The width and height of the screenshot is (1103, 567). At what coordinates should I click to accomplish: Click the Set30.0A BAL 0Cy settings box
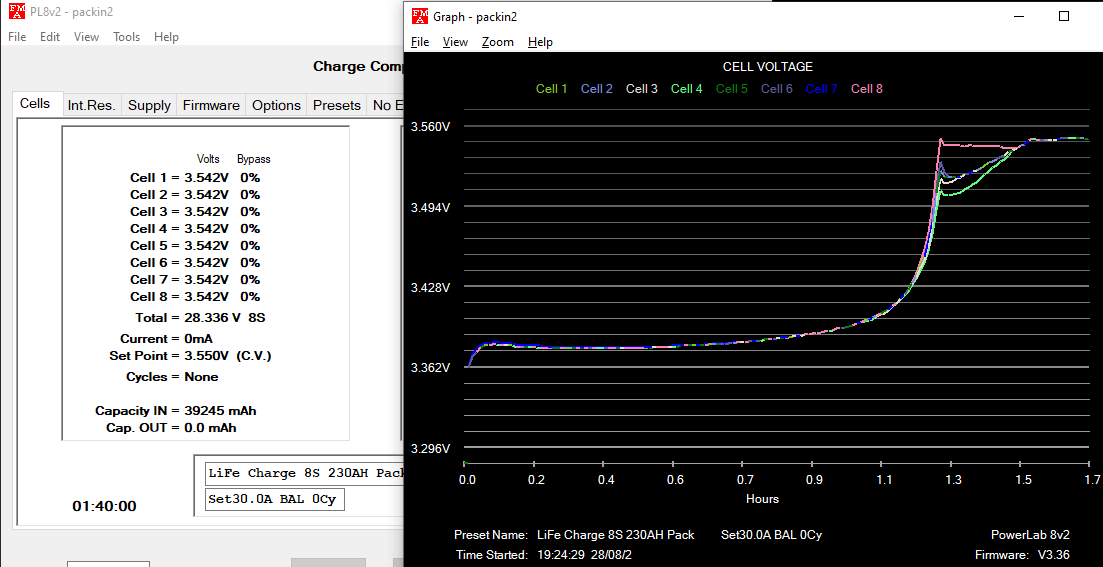pyautogui.click(x=274, y=499)
